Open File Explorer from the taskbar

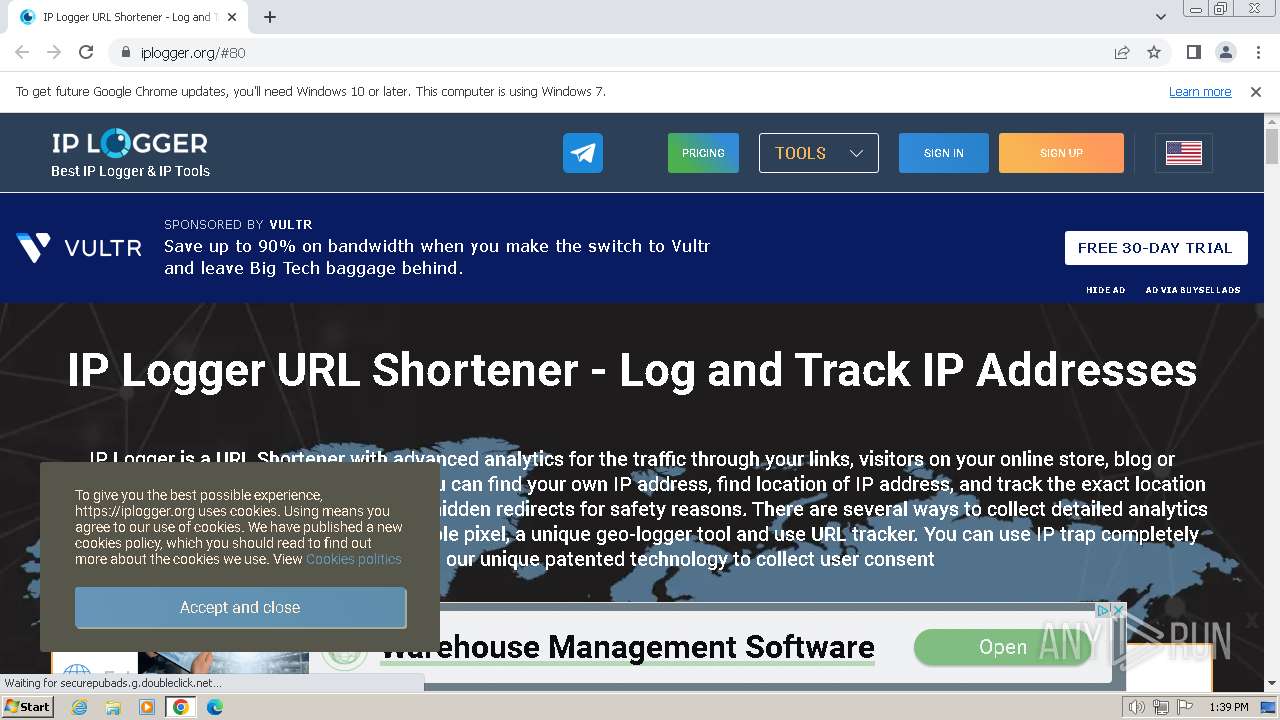point(113,707)
